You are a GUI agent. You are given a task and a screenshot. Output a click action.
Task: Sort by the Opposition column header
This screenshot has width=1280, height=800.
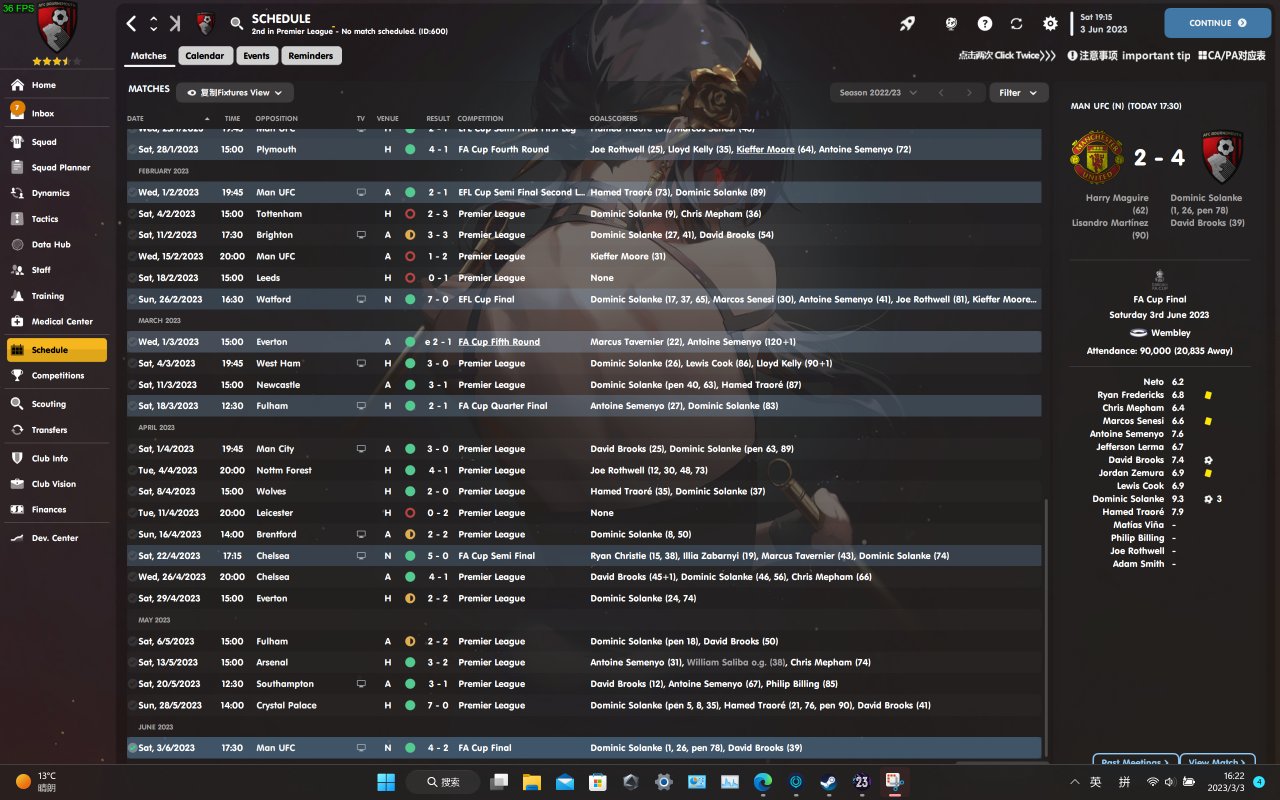[277, 119]
